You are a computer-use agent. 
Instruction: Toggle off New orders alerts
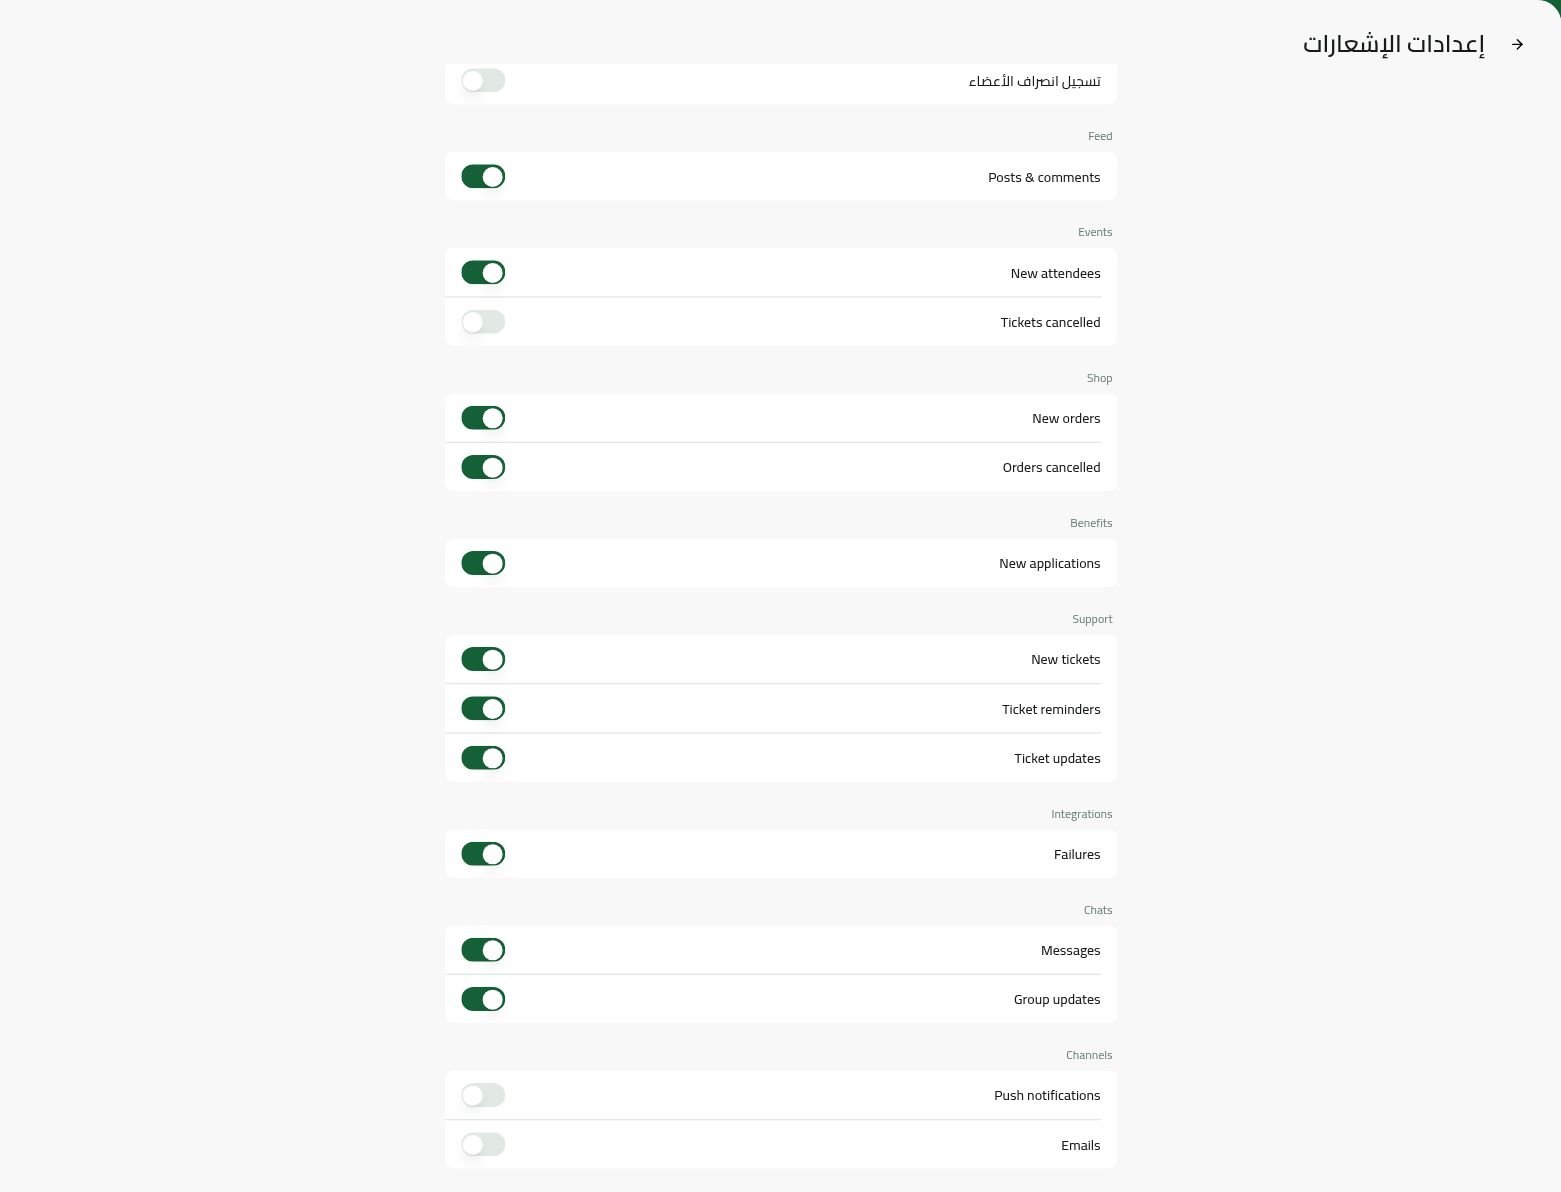483,418
